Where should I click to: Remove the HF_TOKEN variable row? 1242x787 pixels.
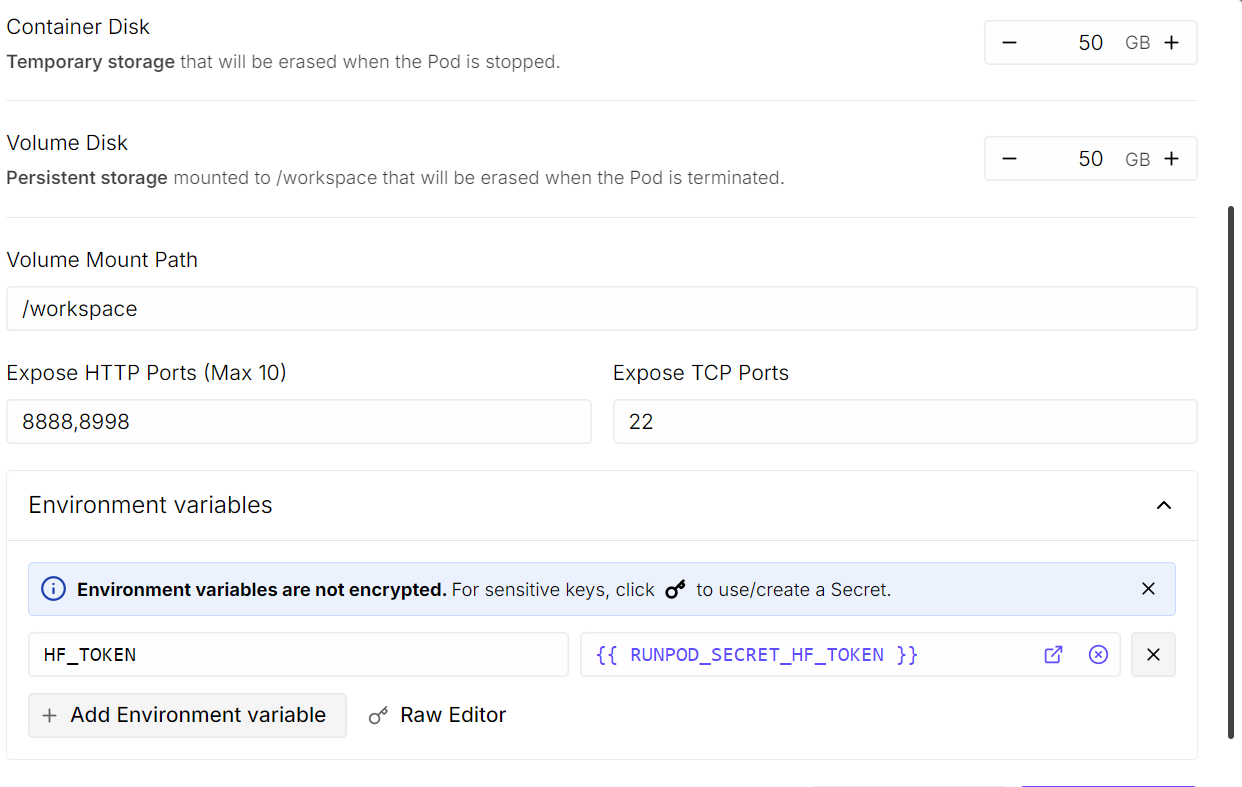tap(1153, 654)
